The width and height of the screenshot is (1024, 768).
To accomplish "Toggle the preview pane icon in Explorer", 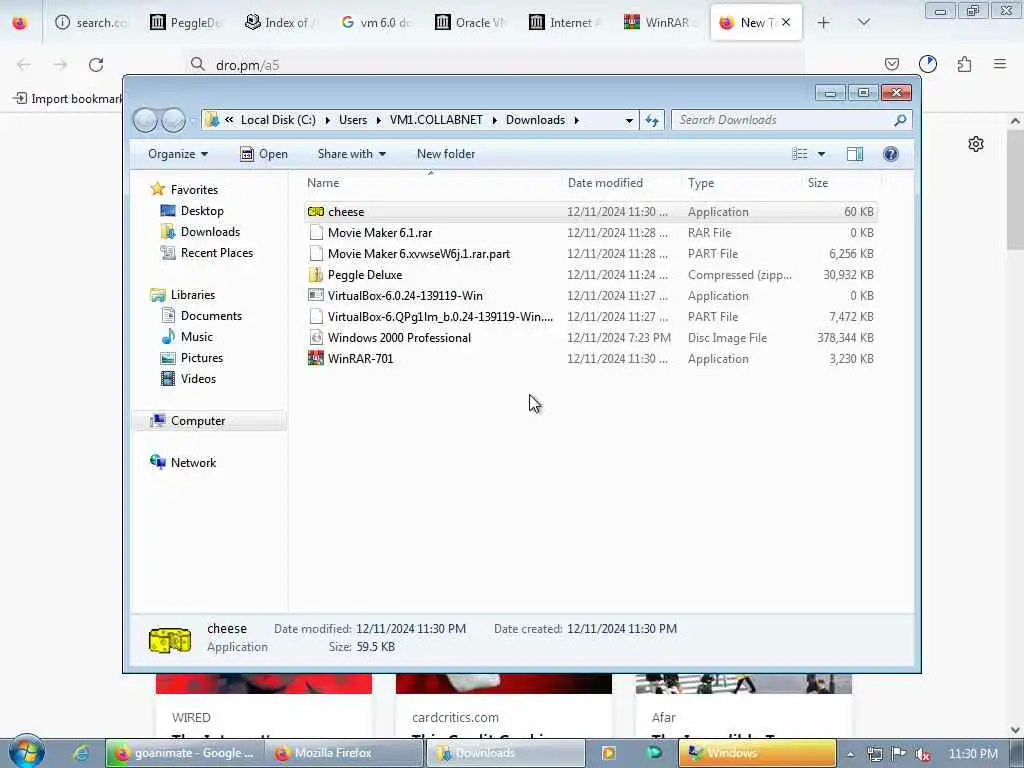I will [x=854, y=154].
